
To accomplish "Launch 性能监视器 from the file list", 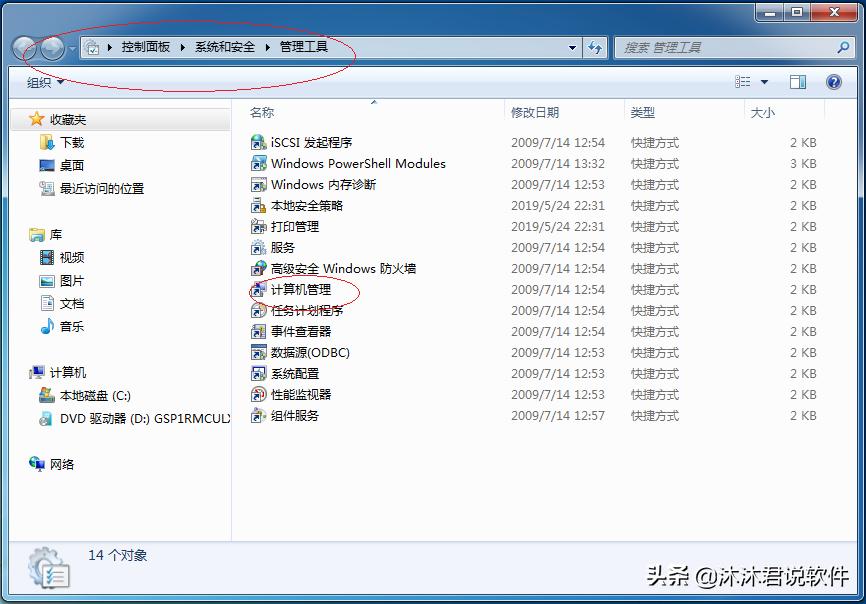I will 293,395.
